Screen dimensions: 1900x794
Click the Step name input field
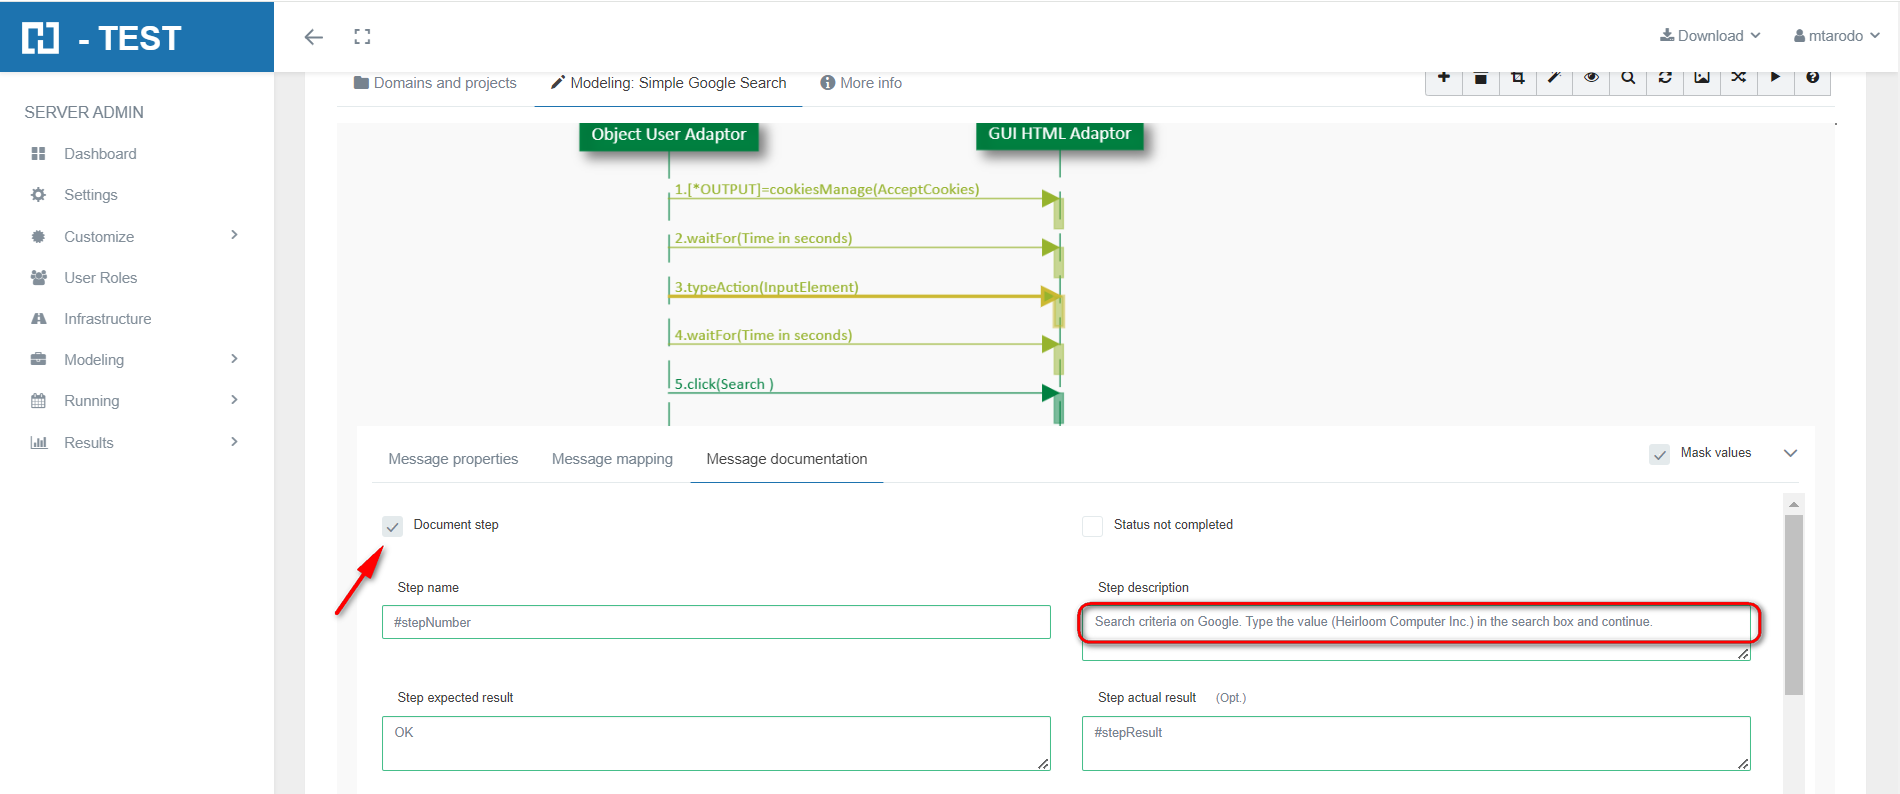pyautogui.click(x=716, y=622)
